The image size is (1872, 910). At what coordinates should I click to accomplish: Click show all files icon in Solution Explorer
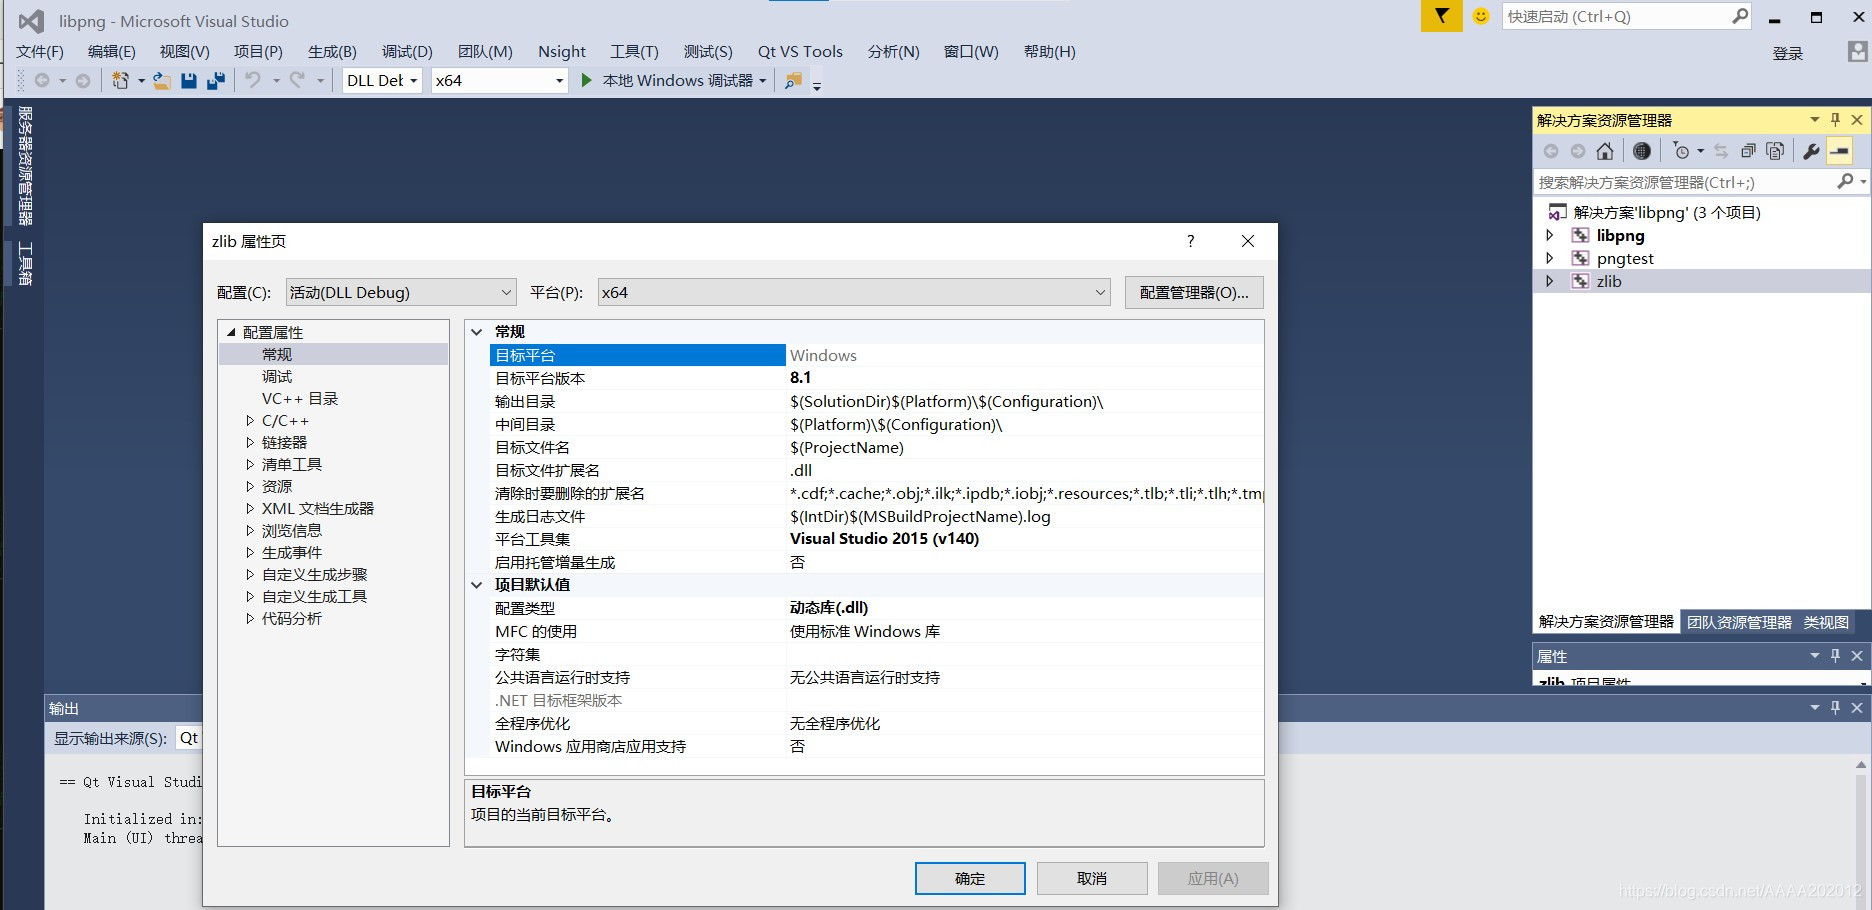(1775, 151)
